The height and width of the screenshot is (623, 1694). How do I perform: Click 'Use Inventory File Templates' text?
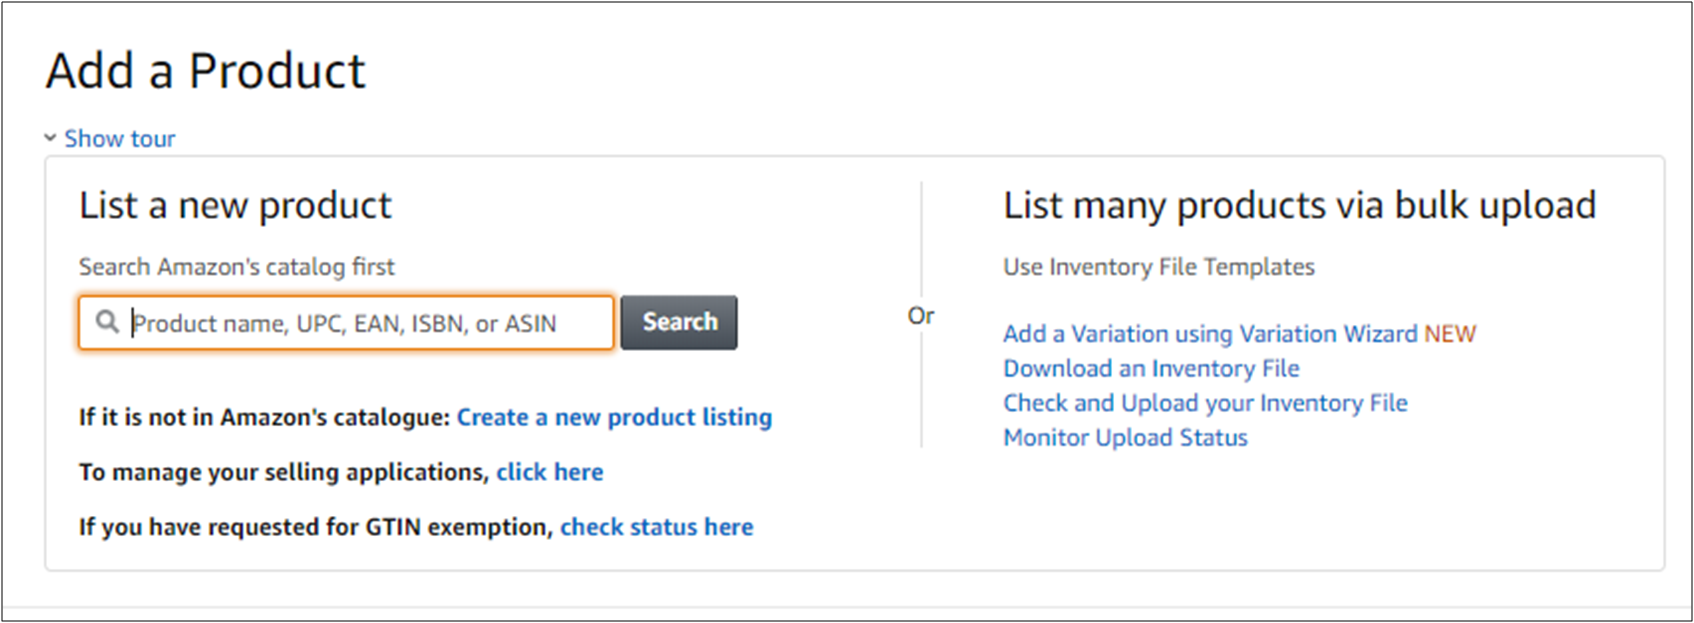pyautogui.click(x=1159, y=267)
